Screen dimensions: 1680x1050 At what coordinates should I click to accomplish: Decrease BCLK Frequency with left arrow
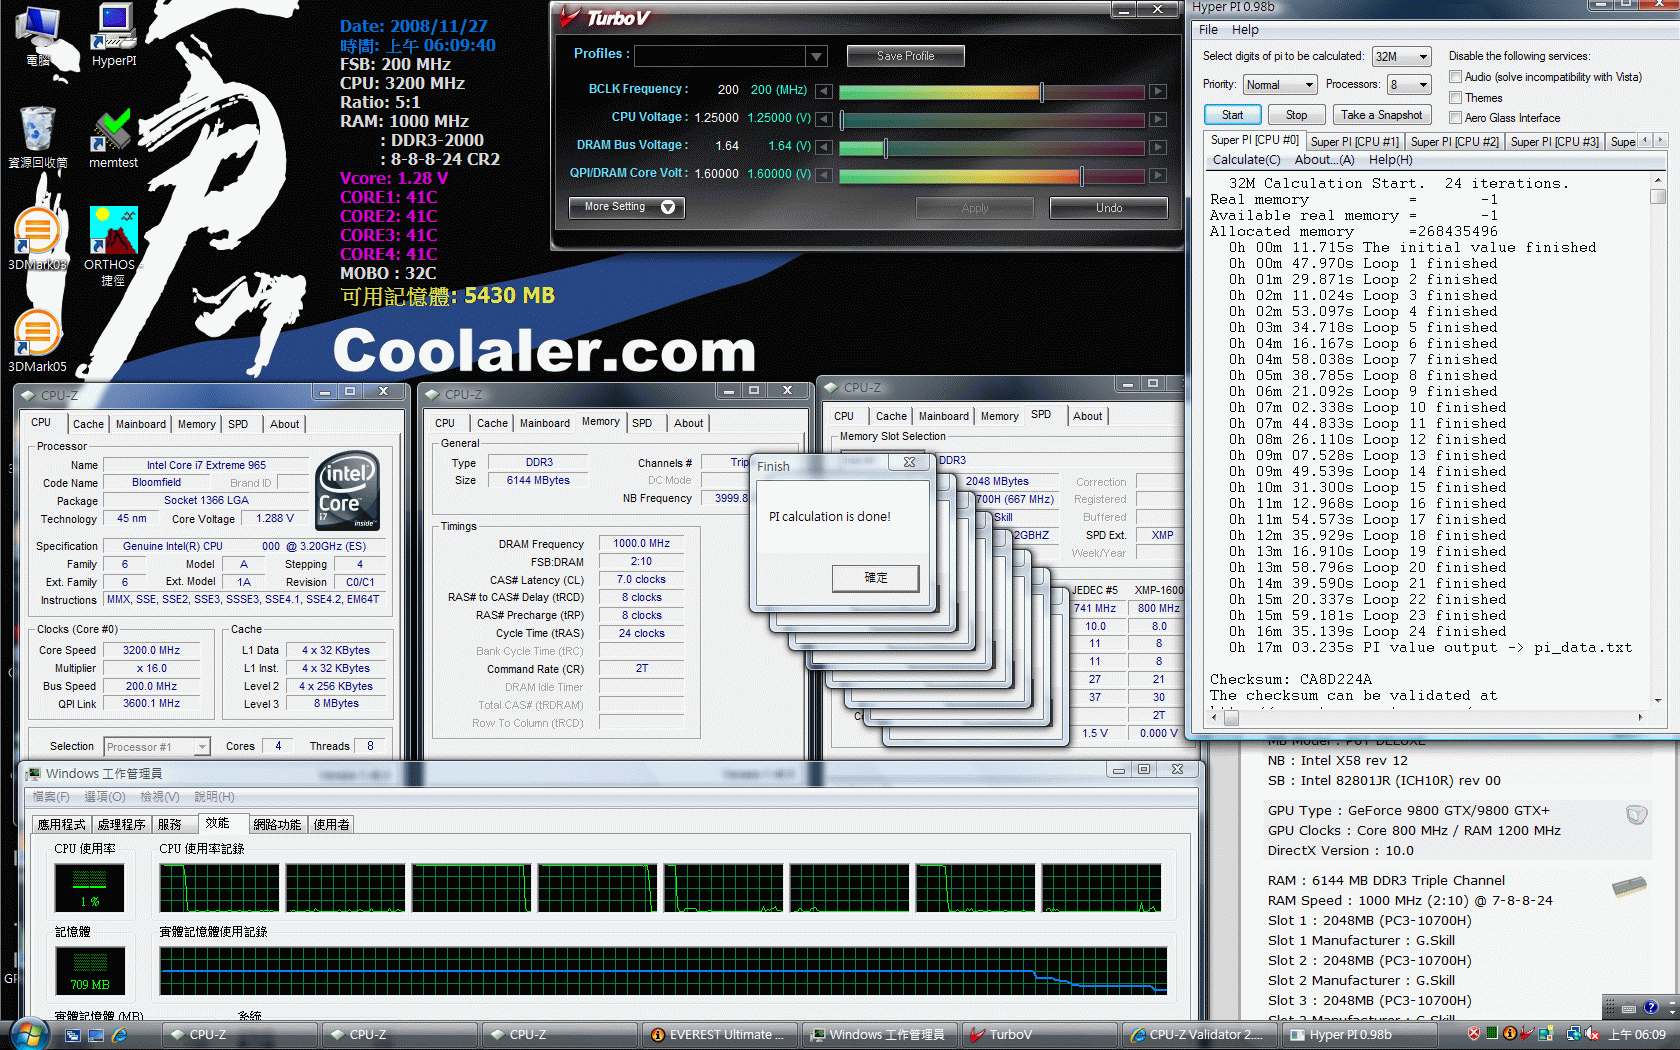(x=824, y=91)
